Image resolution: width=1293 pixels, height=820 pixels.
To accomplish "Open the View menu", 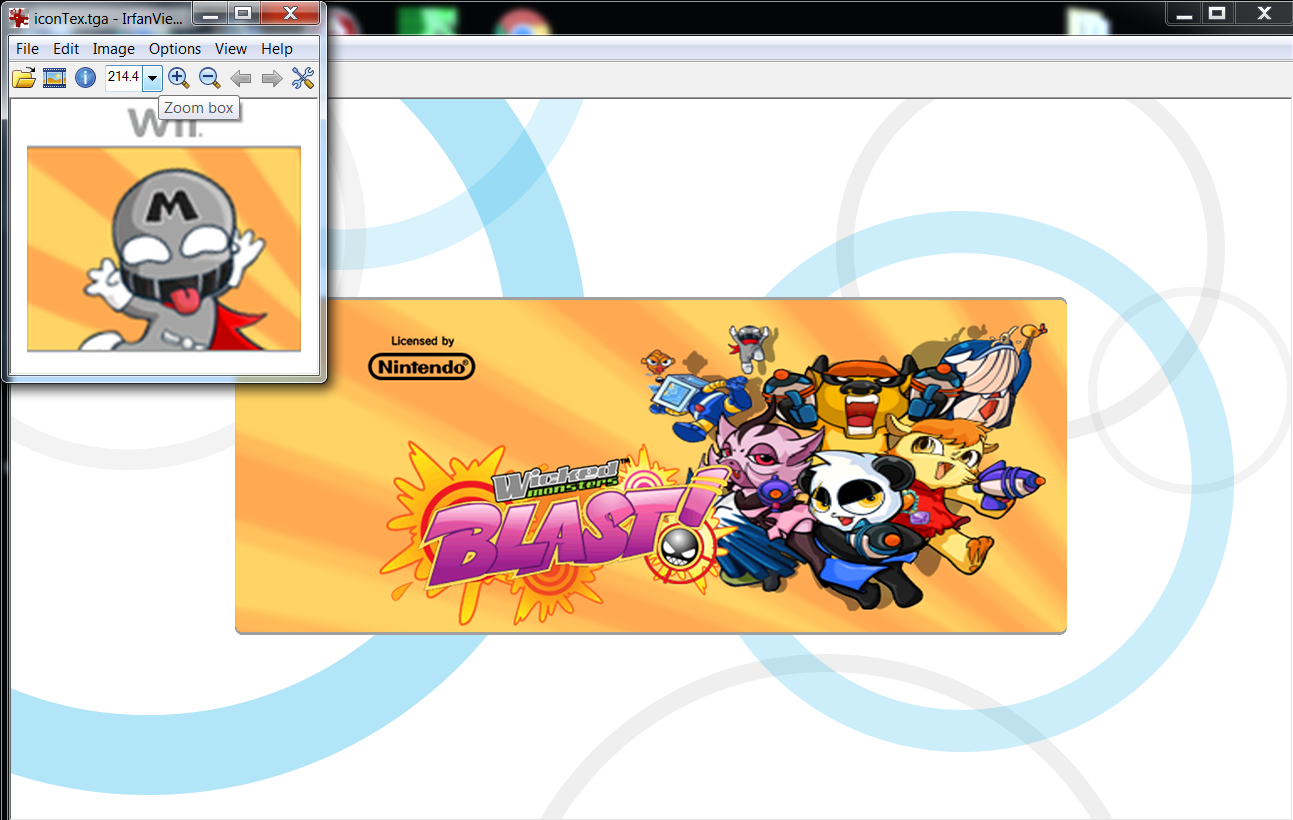I will 231,49.
